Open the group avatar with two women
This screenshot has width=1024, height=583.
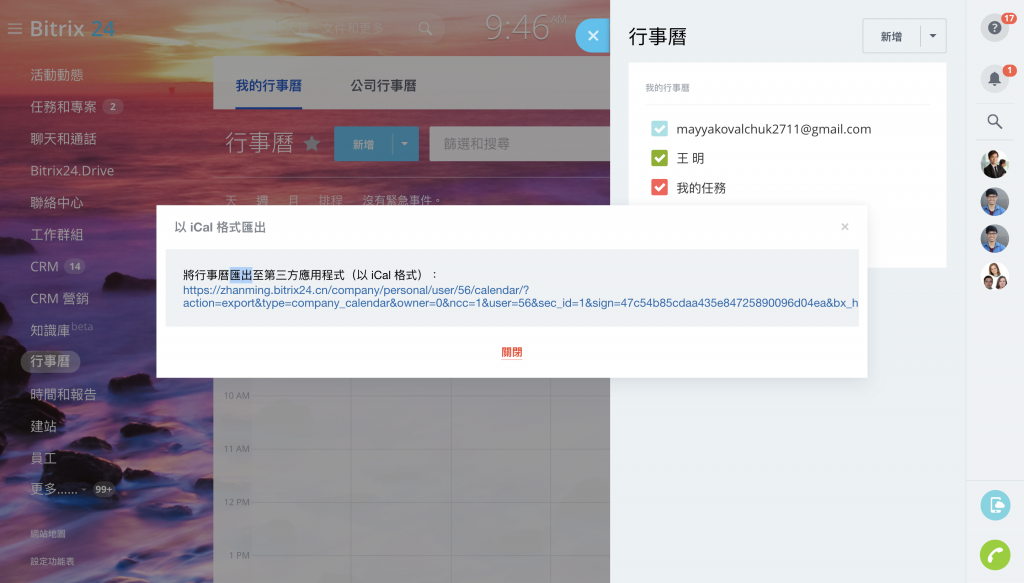(995, 276)
